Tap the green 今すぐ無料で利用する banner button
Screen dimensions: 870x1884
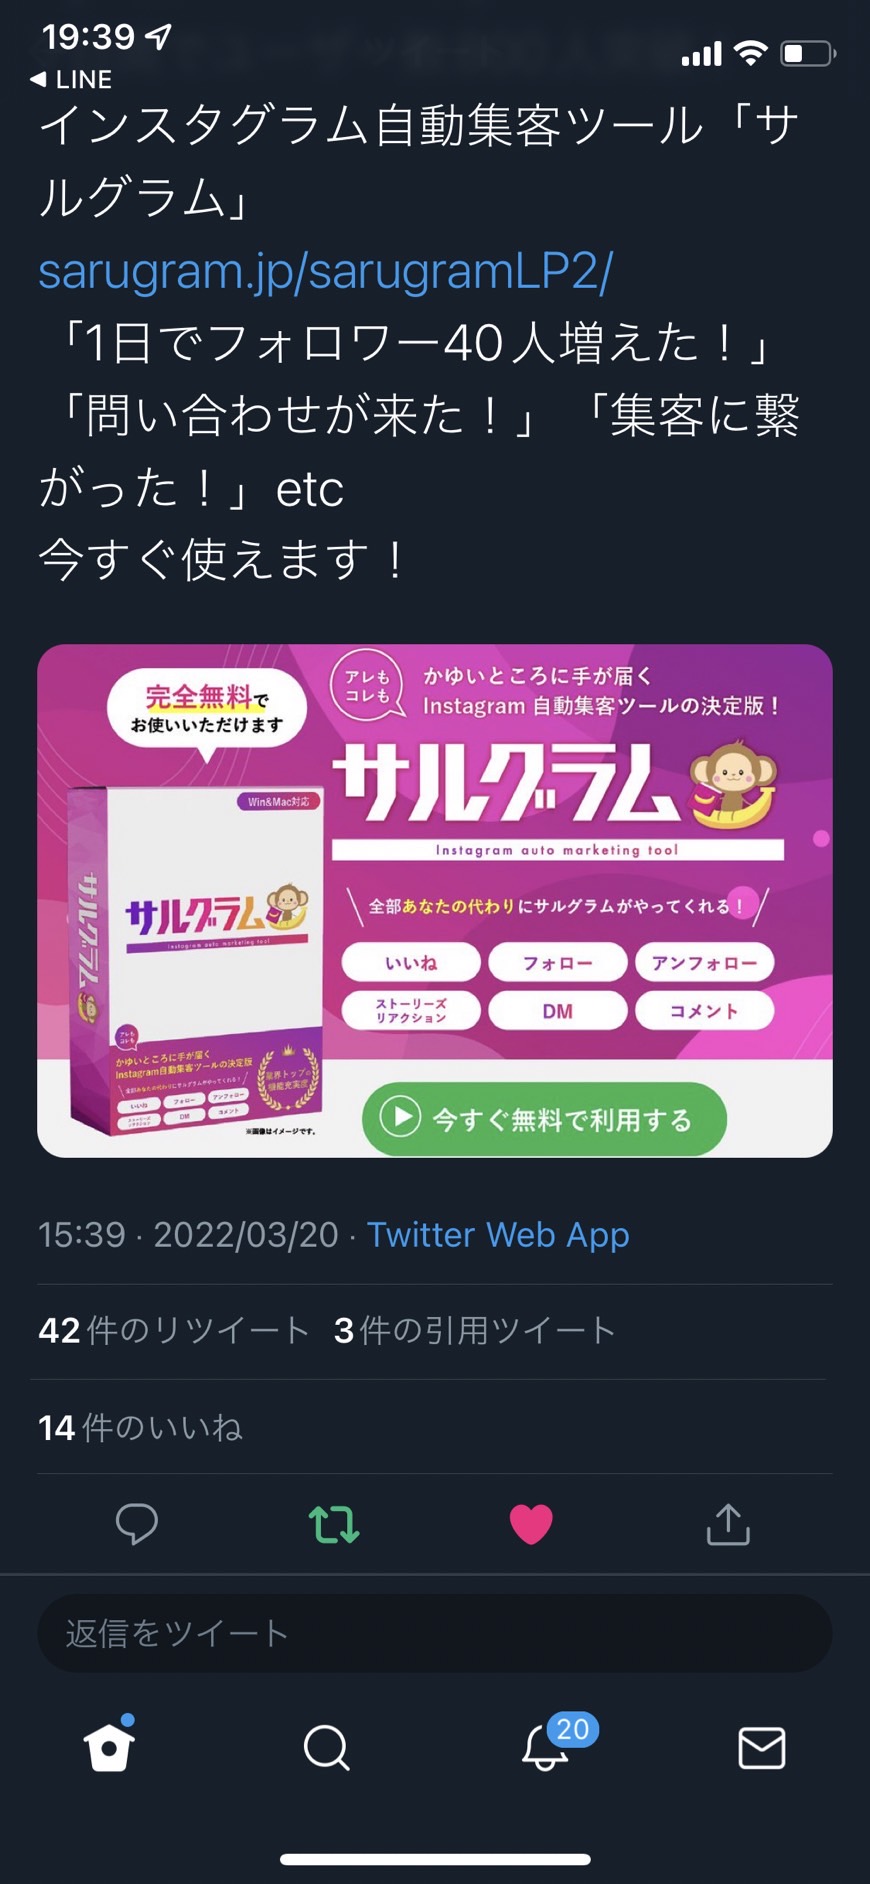coord(544,1119)
